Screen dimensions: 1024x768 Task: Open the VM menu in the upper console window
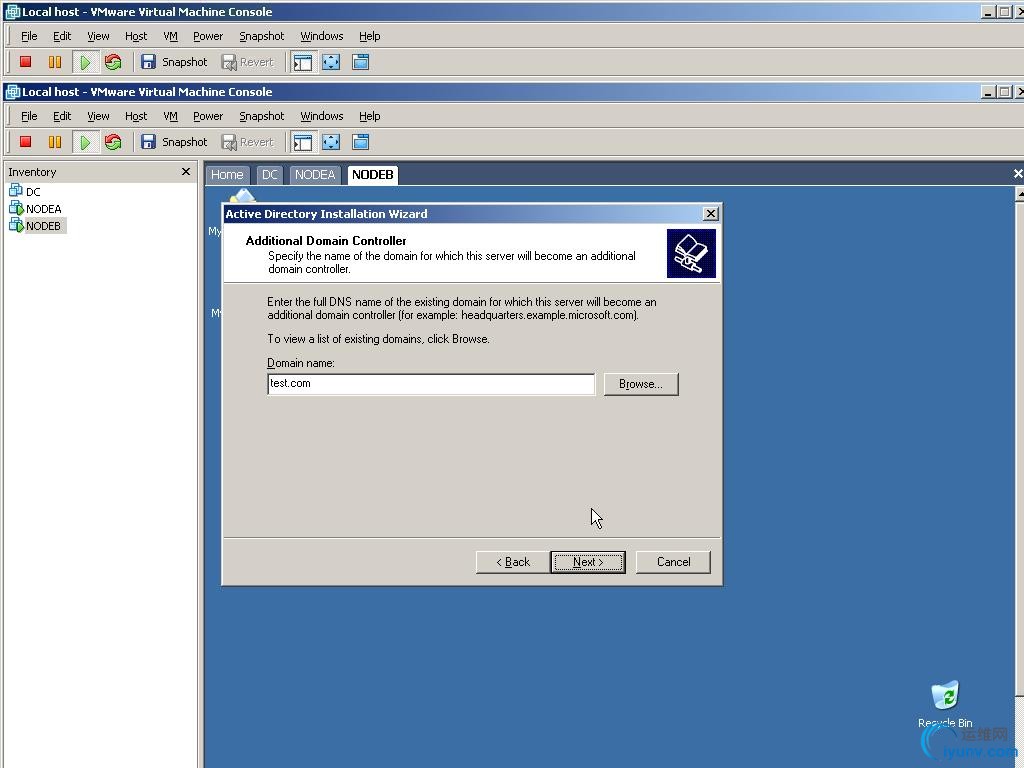click(170, 36)
